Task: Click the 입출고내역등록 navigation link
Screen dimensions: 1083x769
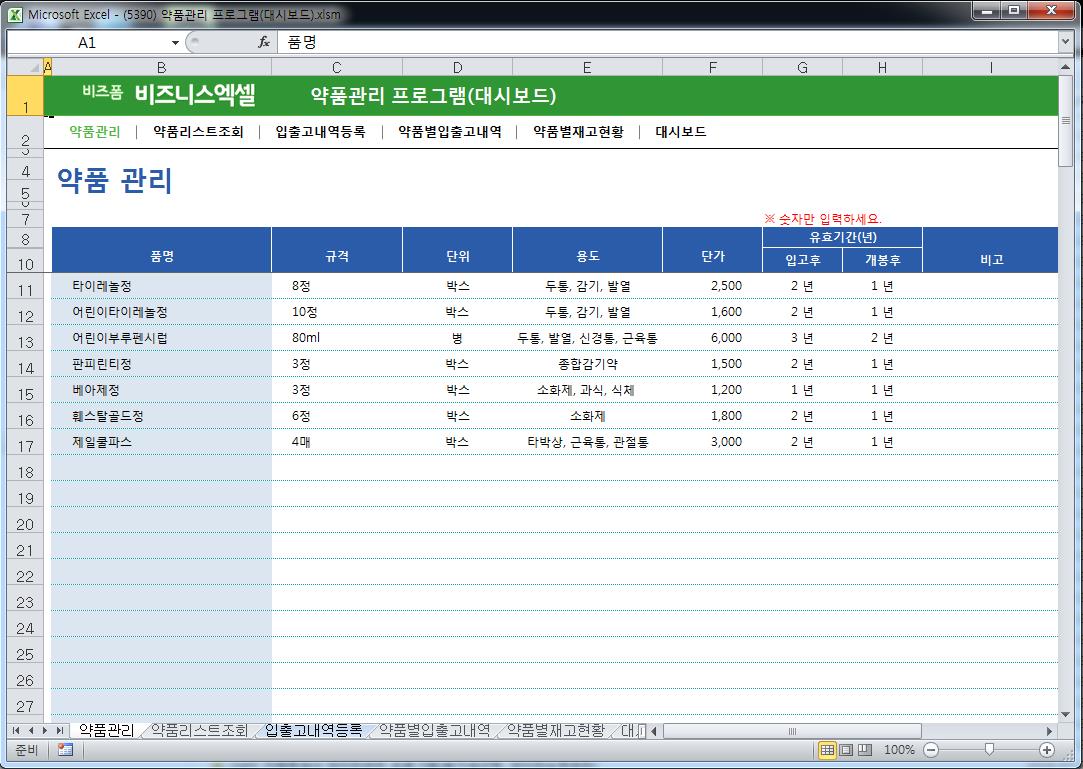Action: point(320,132)
